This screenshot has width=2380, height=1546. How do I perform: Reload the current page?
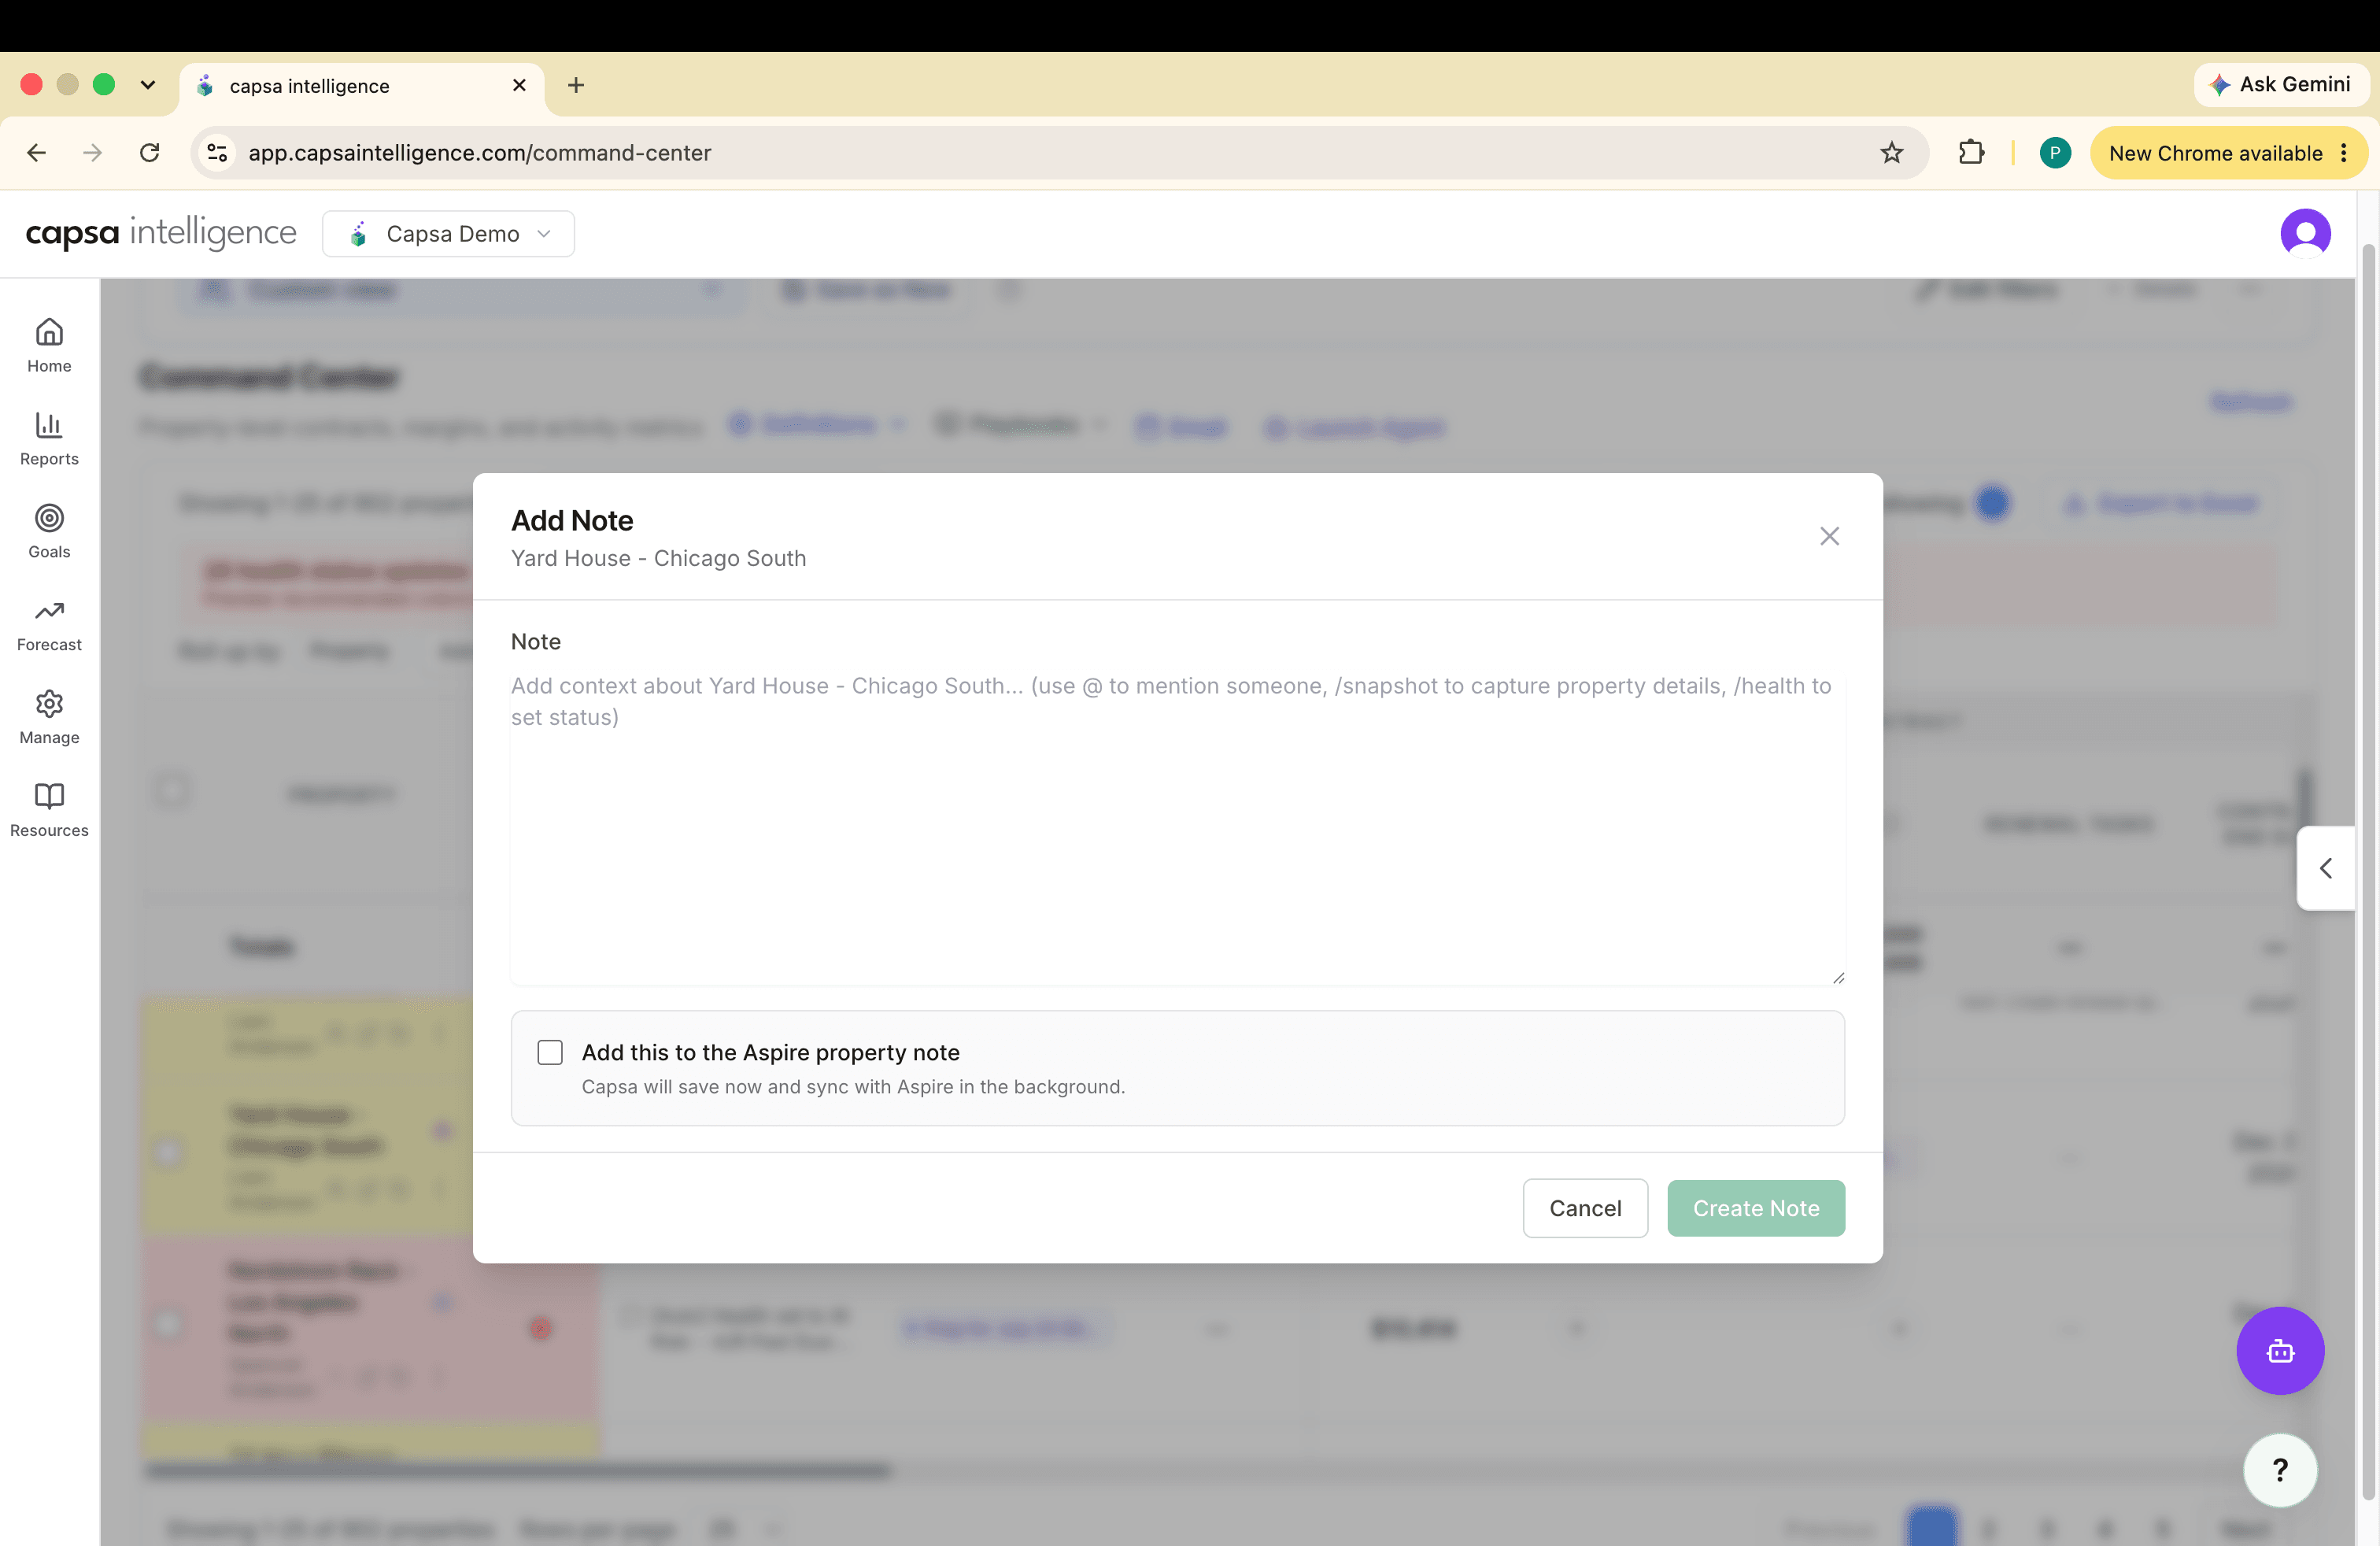coord(149,153)
